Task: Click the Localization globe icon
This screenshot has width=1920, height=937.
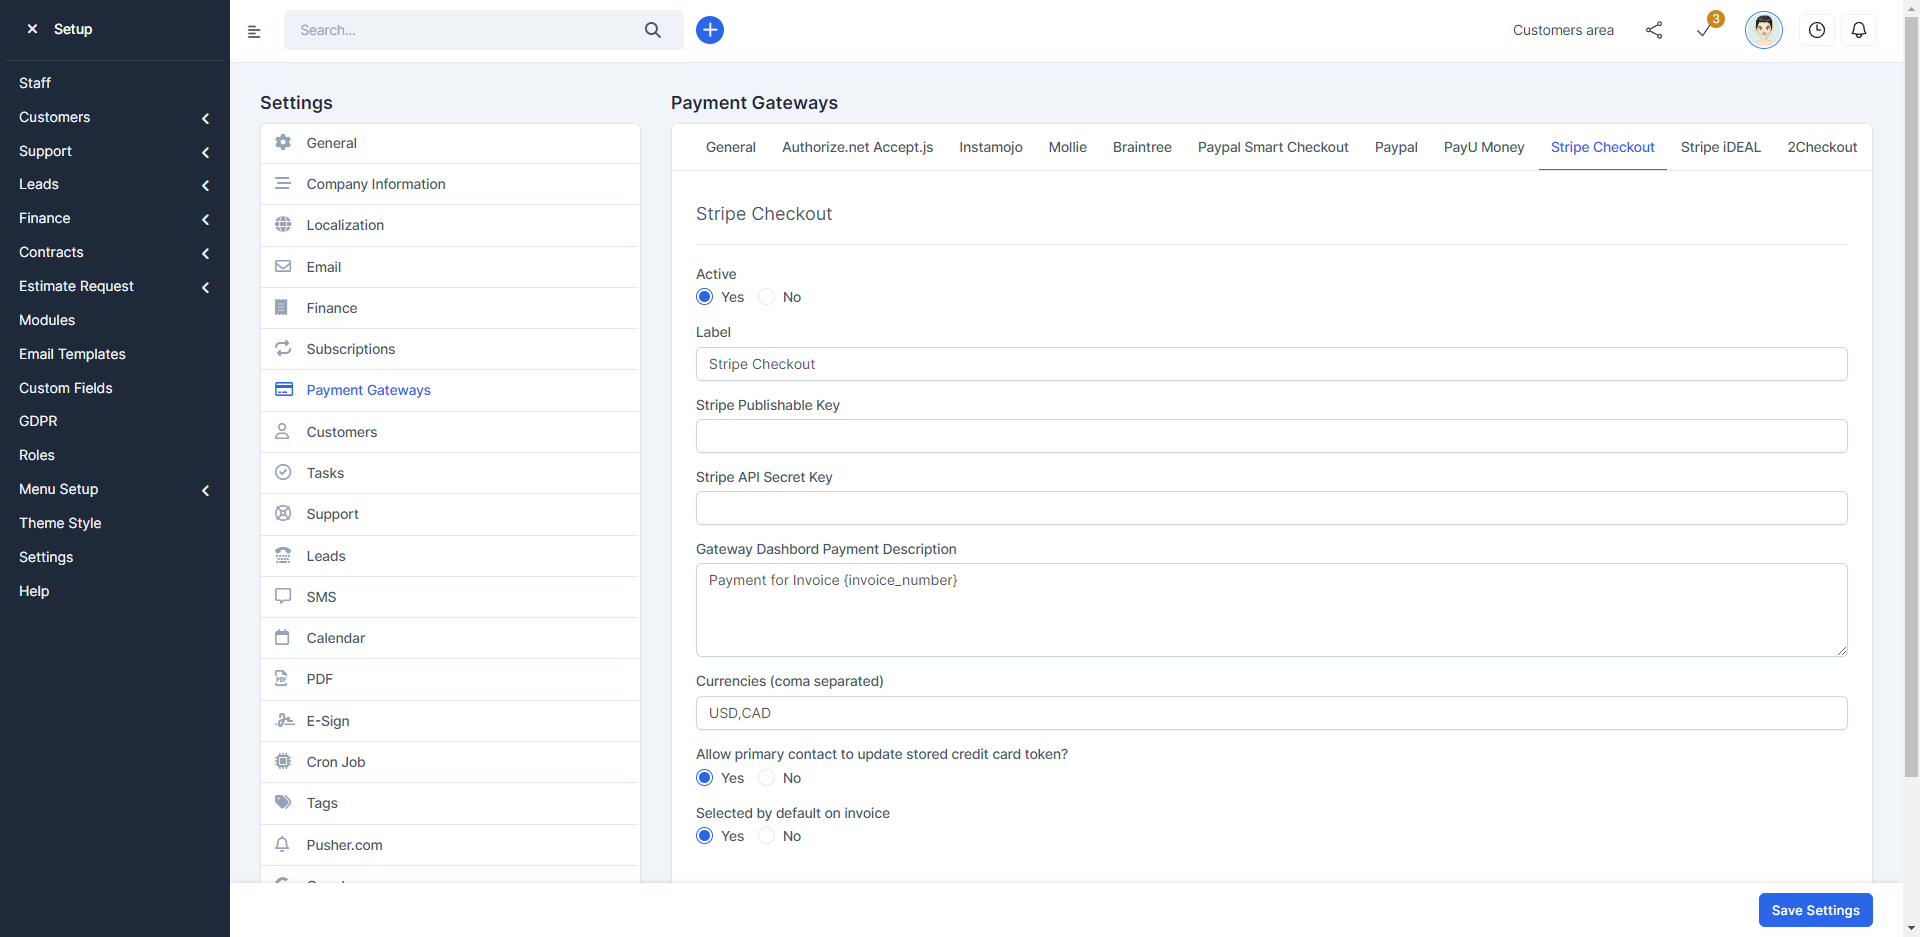Action: coord(283,225)
